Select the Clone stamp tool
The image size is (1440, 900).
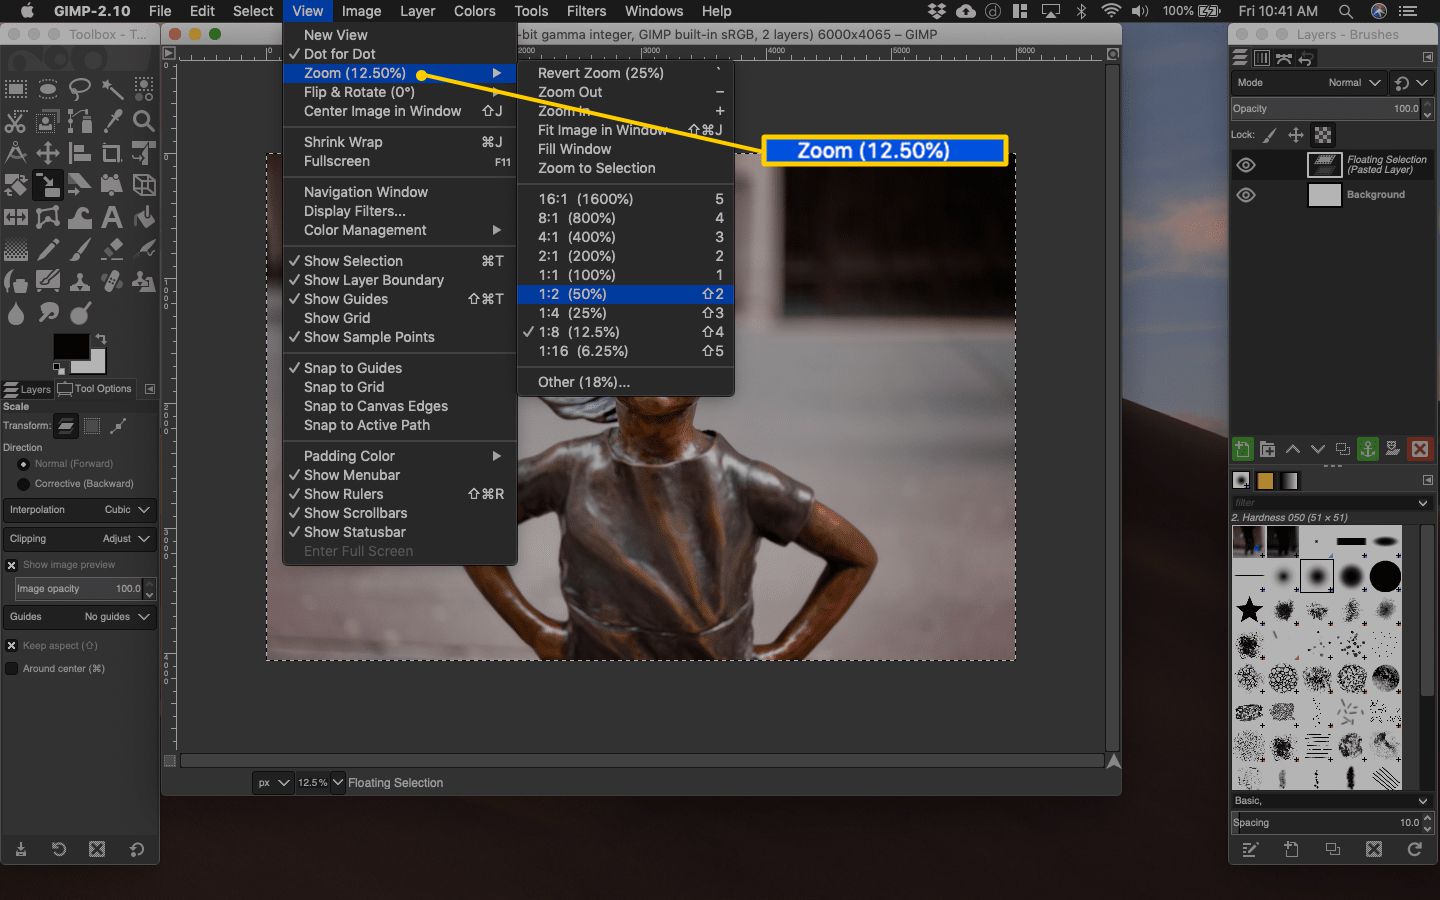[x=80, y=281]
